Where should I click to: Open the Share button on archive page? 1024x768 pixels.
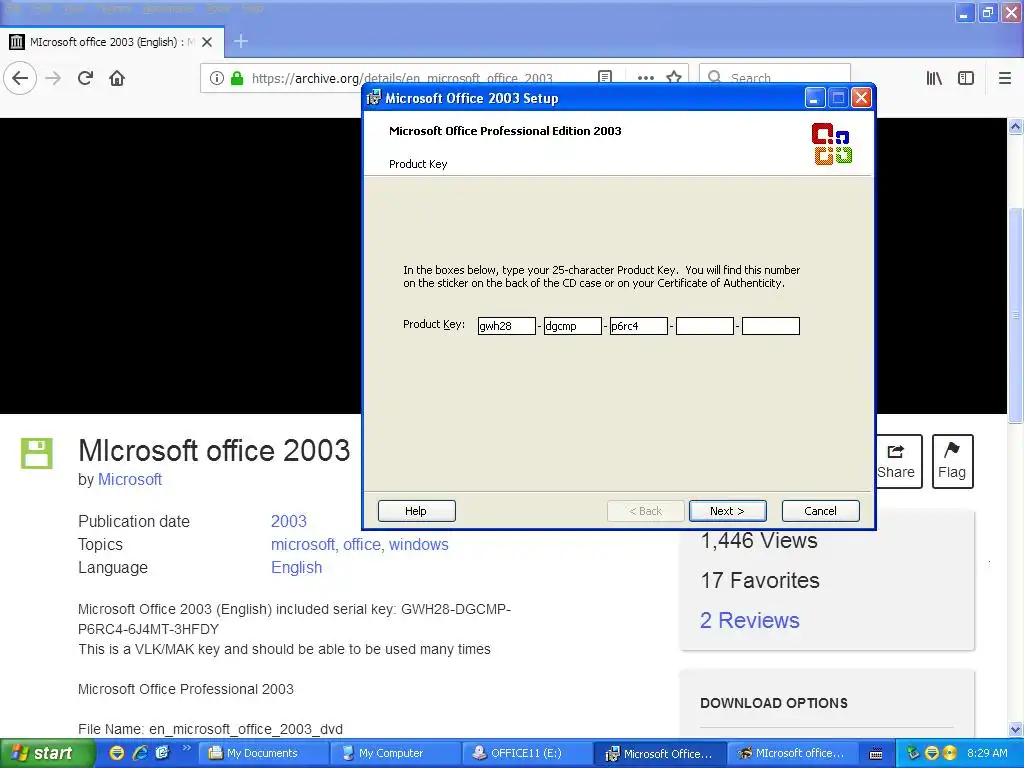(x=899, y=461)
